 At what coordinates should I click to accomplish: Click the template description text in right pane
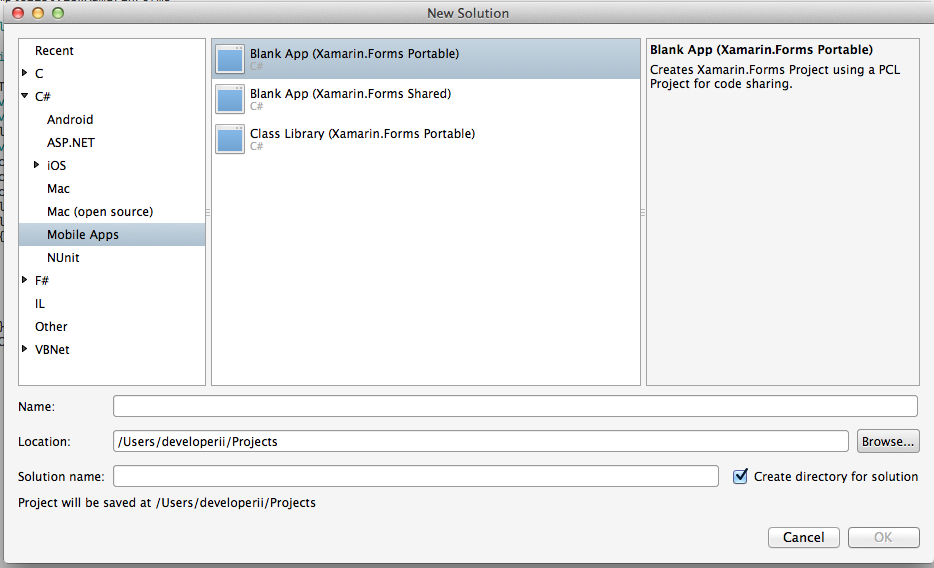tap(774, 77)
